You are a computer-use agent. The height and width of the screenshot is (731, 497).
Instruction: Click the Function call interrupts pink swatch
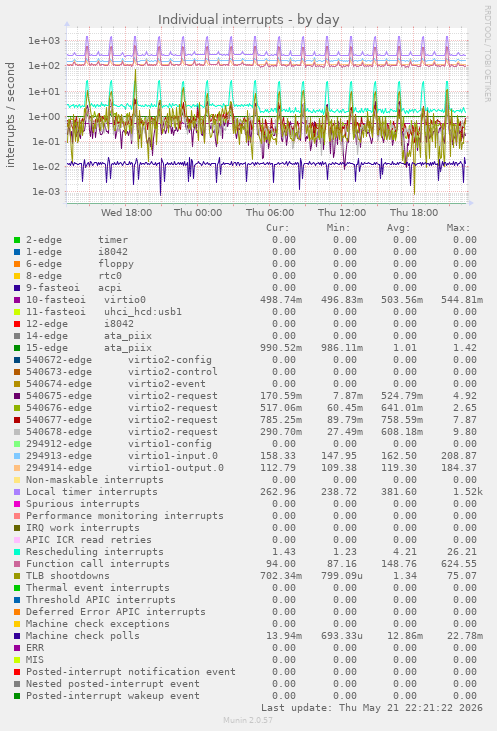17,564
